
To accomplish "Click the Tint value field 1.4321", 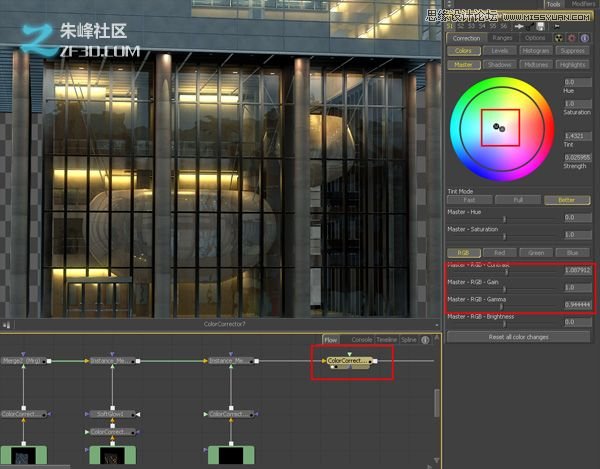I will pyautogui.click(x=578, y=136).
